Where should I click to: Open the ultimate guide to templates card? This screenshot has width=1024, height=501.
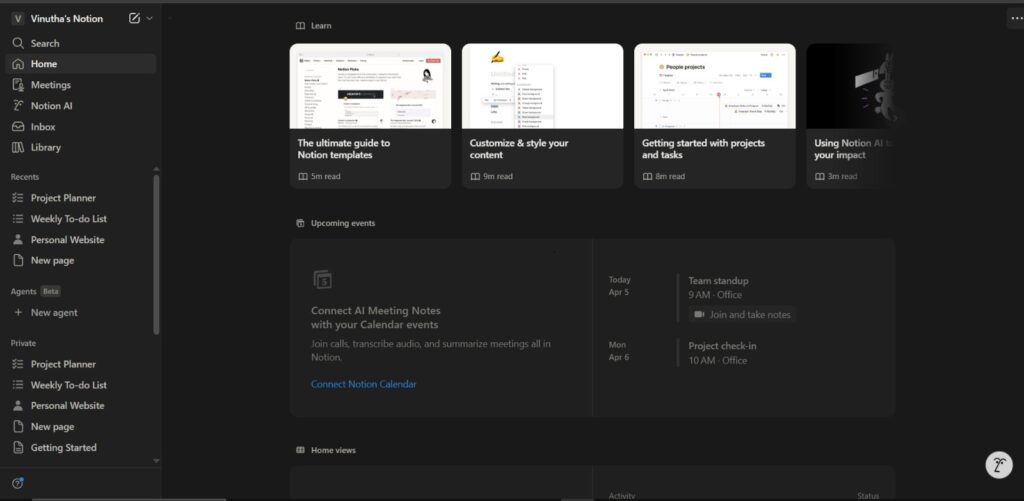click(x=370, y=115)
